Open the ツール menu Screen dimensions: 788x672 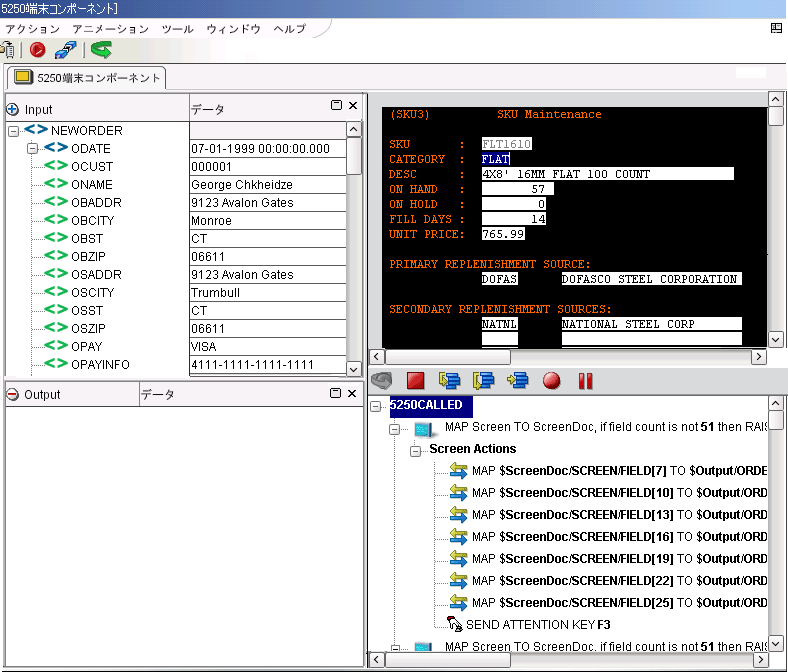click(178, 29)
